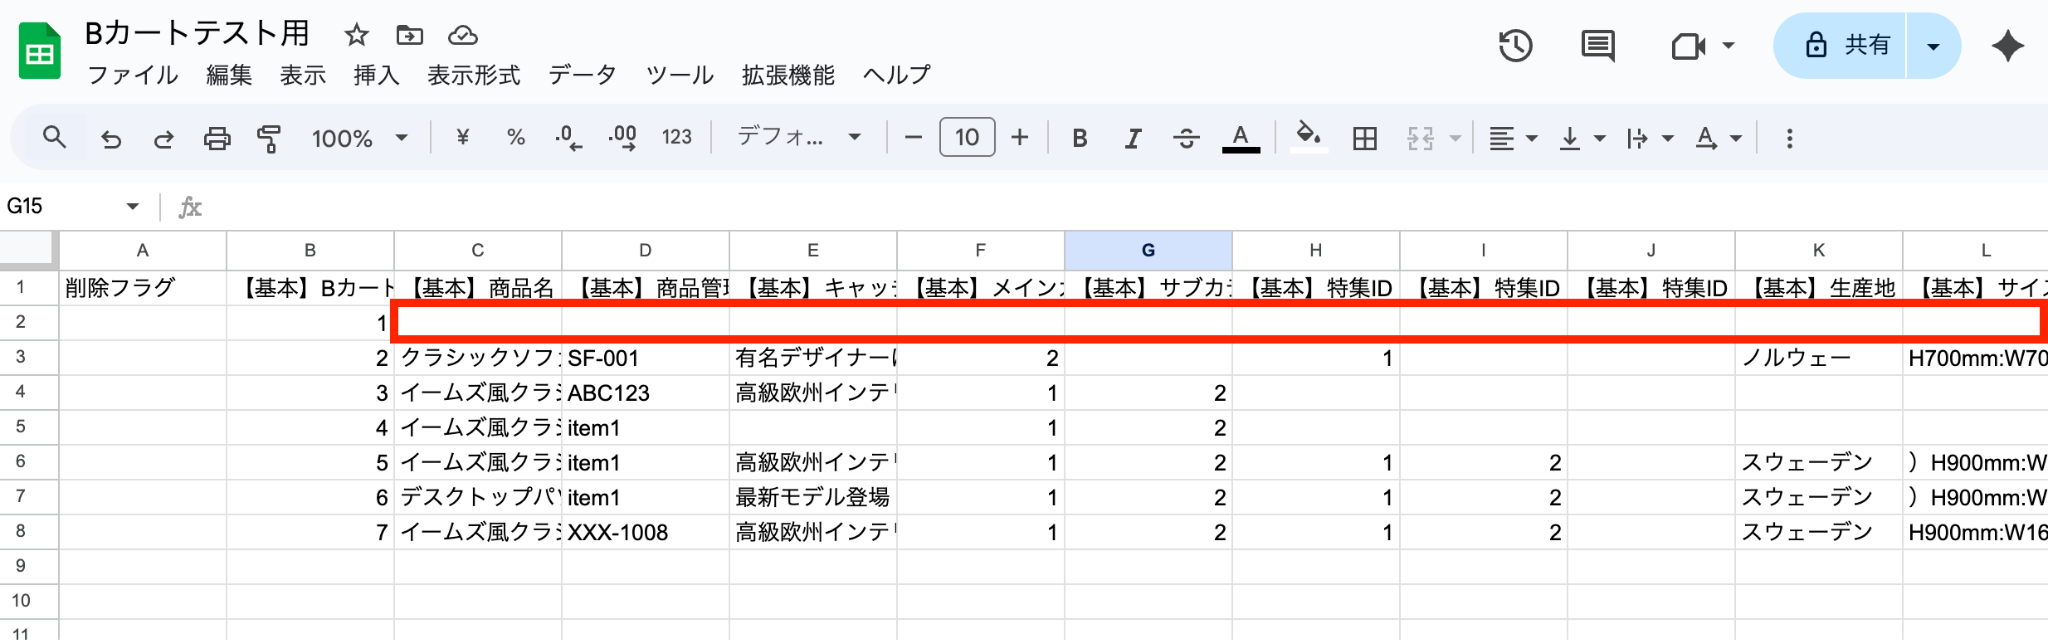Expand the font family dropdown
This screenshot has width=2048, height=640.
point(798,138)
